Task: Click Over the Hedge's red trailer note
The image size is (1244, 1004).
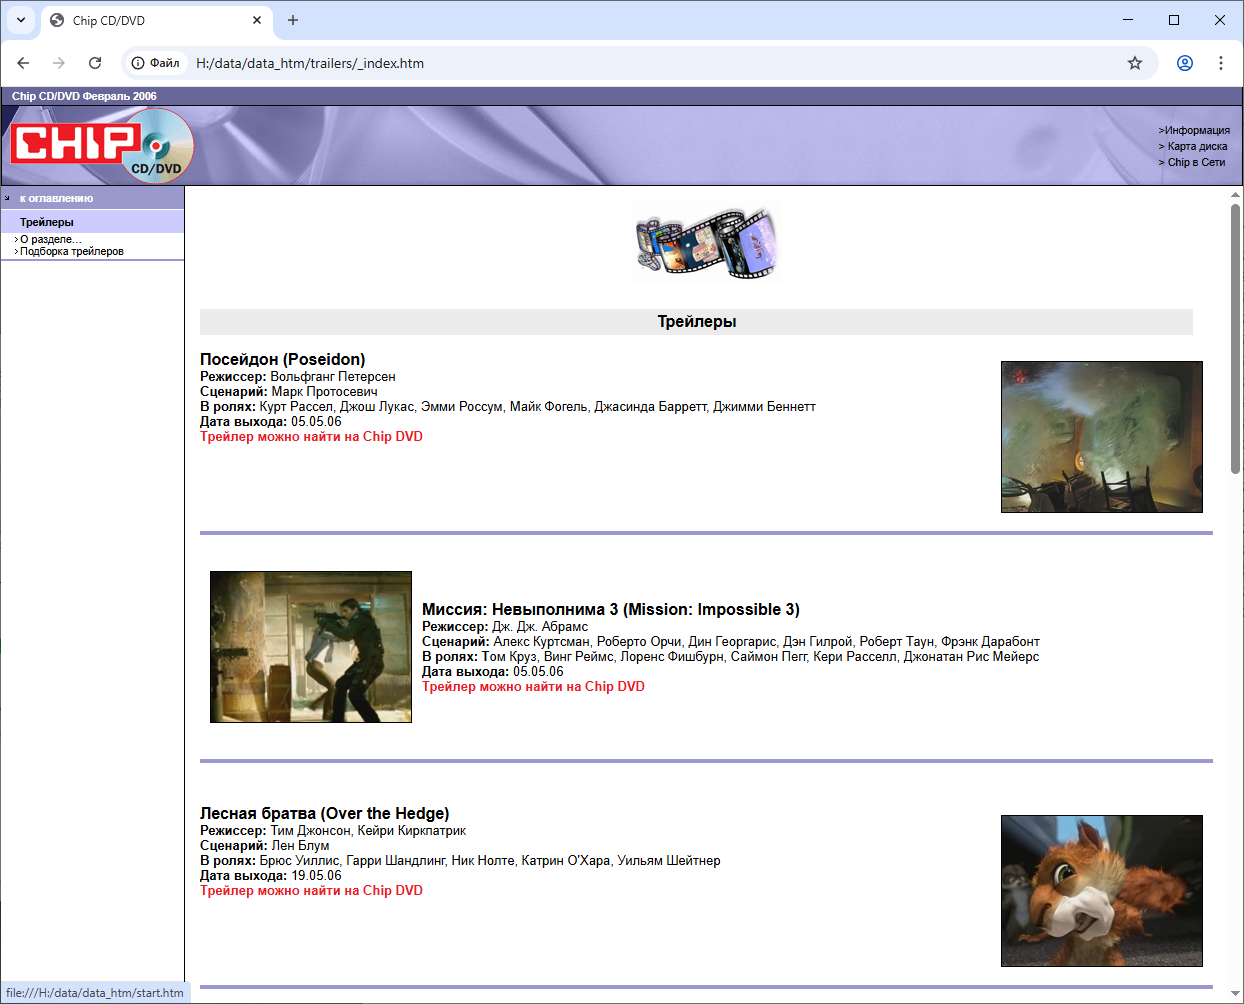Action: [311, 890]
